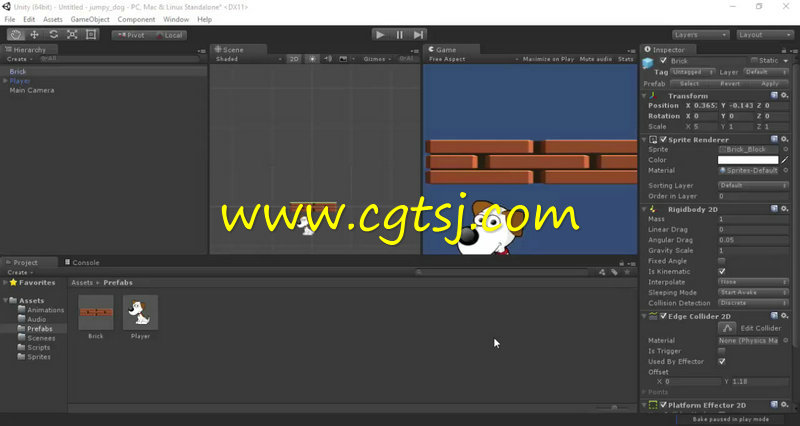Open Sprite Renderer gear settings menu

785,139
